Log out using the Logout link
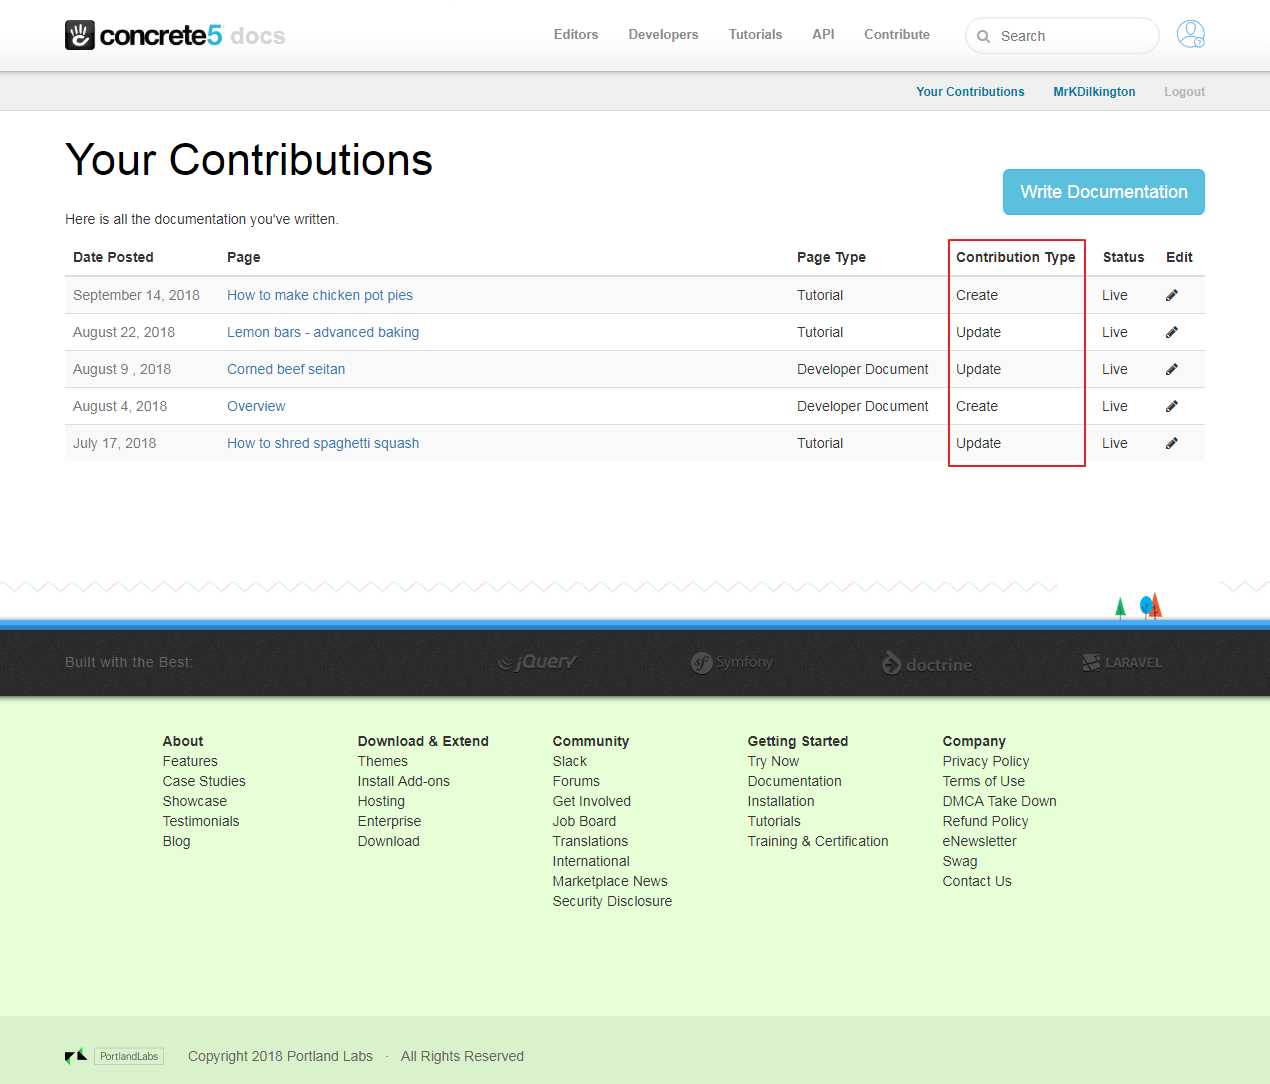The image size is (1270, 1084). click(x=1184, y=91)
